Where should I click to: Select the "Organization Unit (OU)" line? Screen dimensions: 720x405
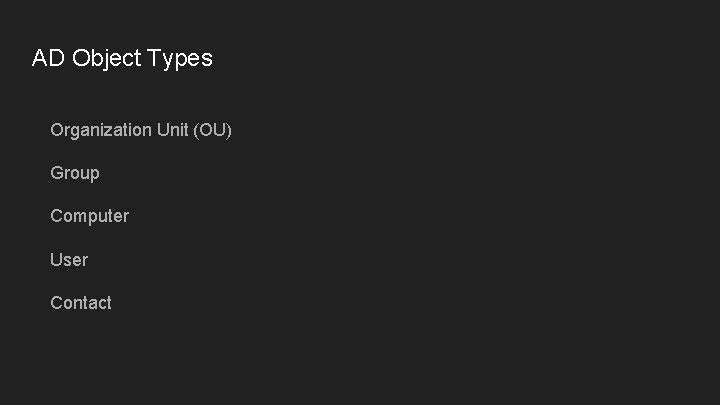pos(141,130)
